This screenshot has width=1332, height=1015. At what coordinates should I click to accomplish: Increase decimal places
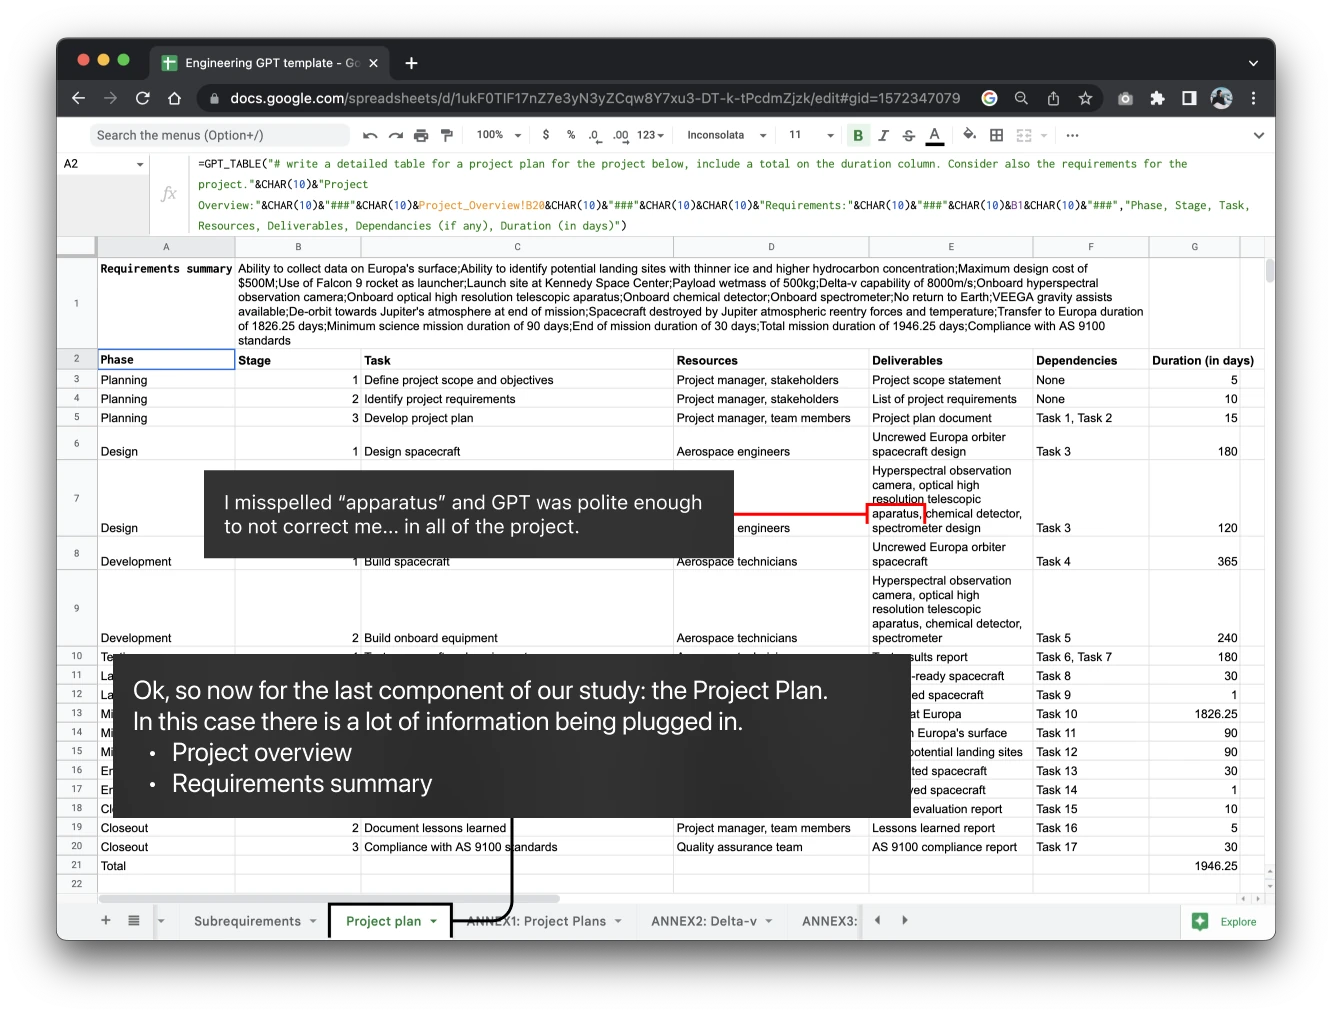[x=620, y=135]
